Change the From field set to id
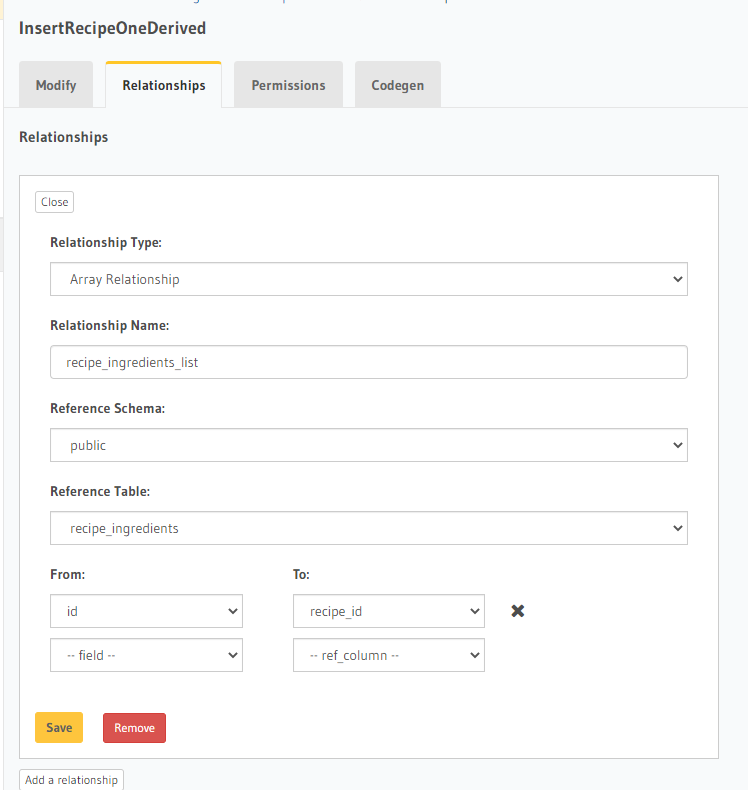The height and width of the screenshot is (790, 748). 147,611
